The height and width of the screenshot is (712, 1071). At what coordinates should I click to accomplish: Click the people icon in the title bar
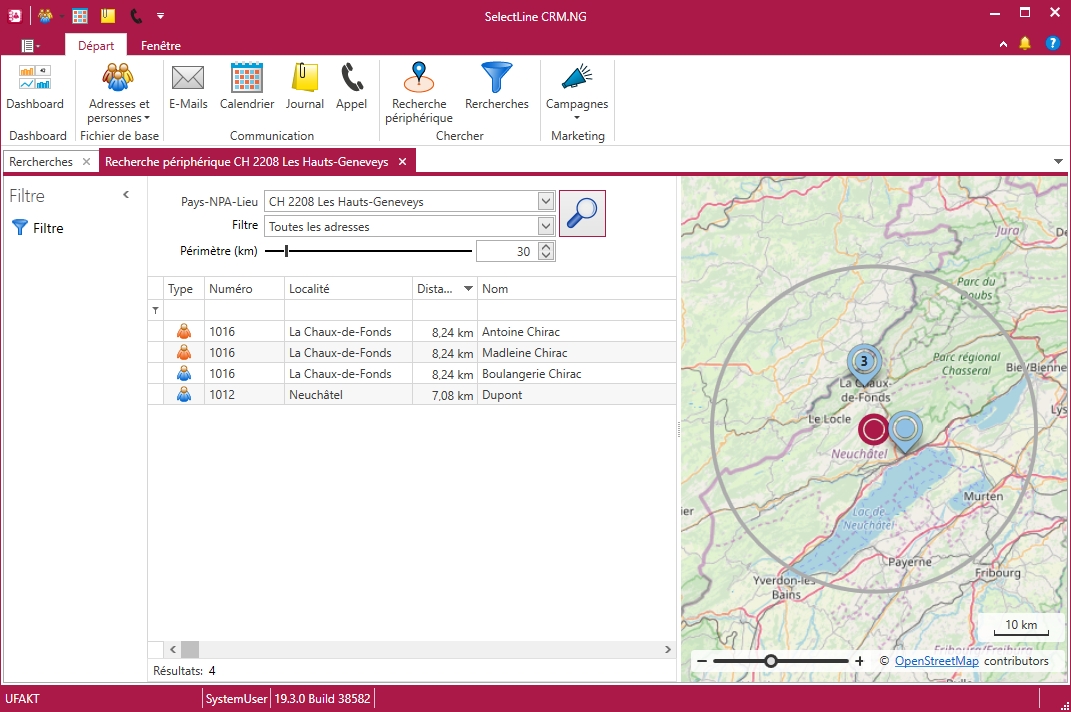(x=45, y=15)
